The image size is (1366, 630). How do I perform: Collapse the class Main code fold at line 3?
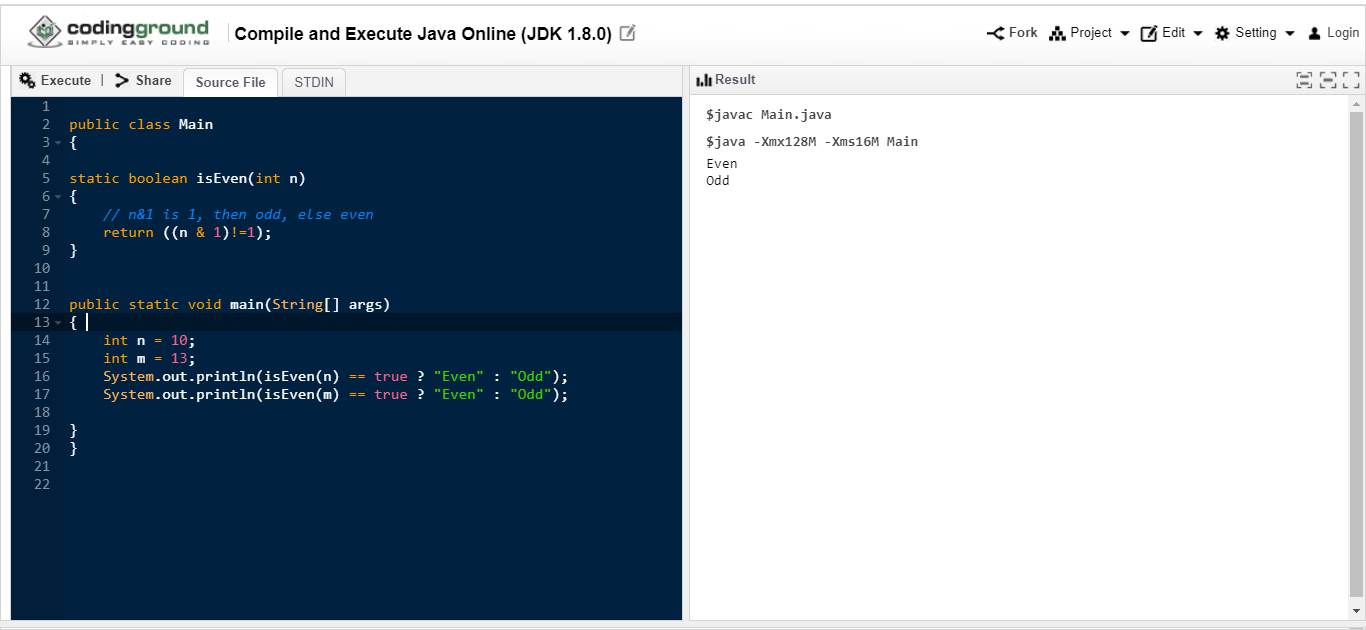pos(58,143)
